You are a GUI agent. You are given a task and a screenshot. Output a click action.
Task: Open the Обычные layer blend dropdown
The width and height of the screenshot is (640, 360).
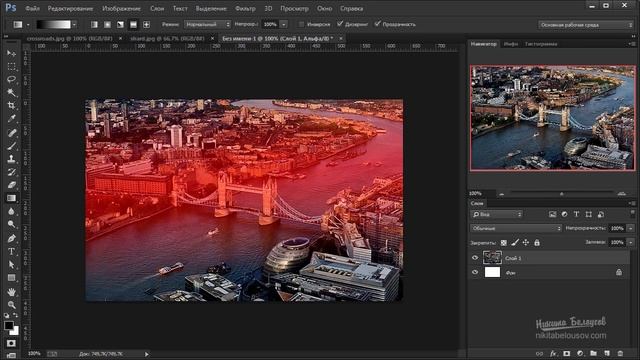click(516, 229)
